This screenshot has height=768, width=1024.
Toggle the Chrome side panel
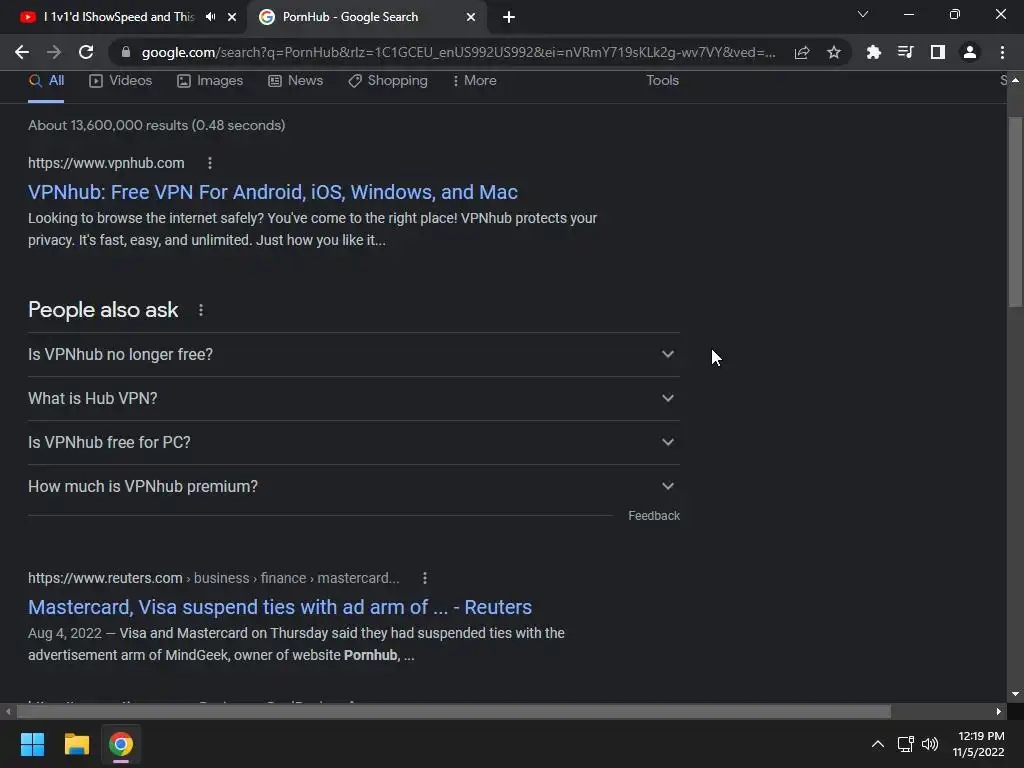click(x=938, y=52)
